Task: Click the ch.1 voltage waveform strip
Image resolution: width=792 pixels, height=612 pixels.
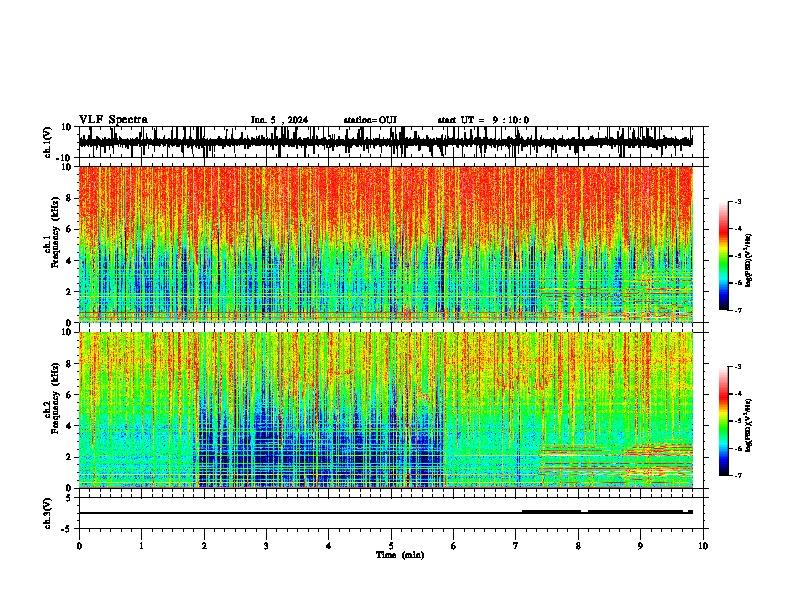Action: [x=386, y=142]
